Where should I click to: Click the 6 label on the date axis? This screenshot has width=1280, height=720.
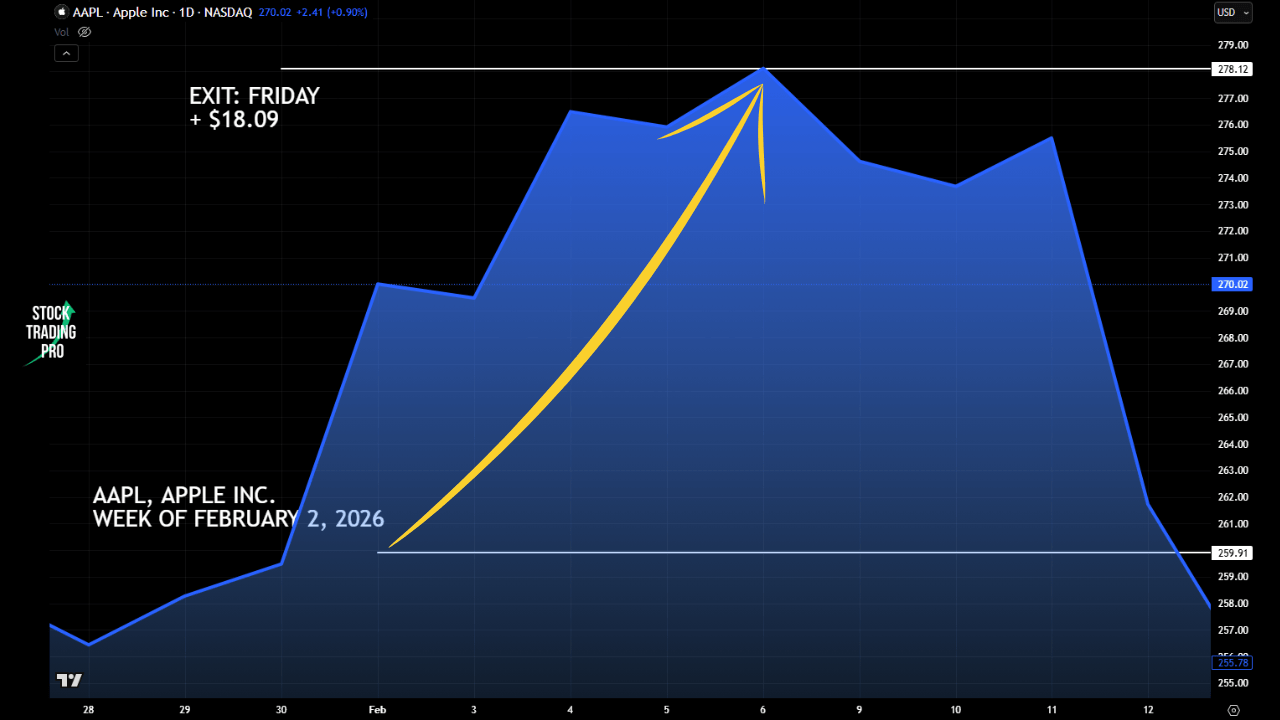pyautogui.click(x=763, y=709)
